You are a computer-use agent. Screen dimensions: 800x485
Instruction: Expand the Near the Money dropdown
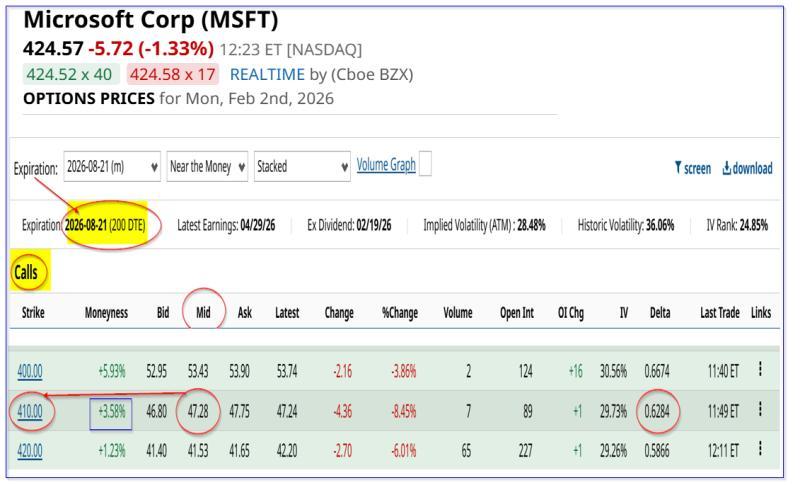[205, 167]
